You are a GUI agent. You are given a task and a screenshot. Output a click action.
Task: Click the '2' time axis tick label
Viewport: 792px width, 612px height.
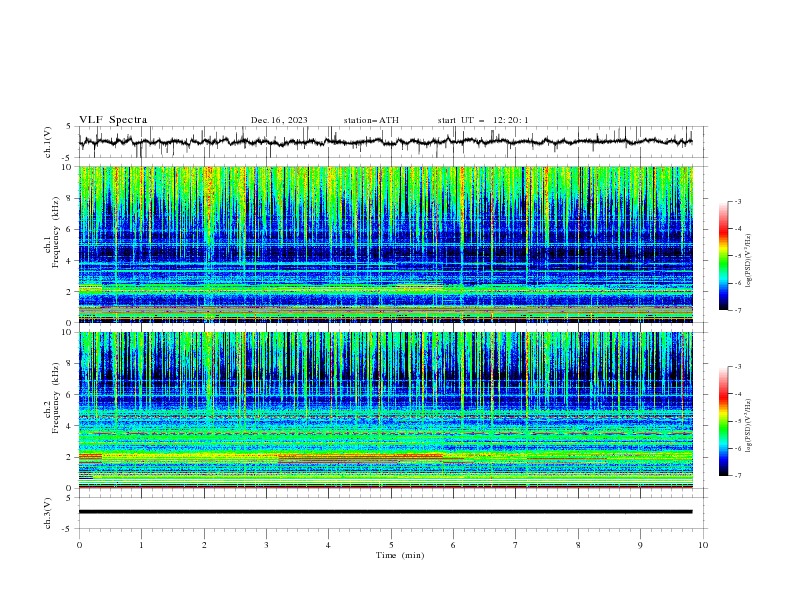[x=204, y=545]
